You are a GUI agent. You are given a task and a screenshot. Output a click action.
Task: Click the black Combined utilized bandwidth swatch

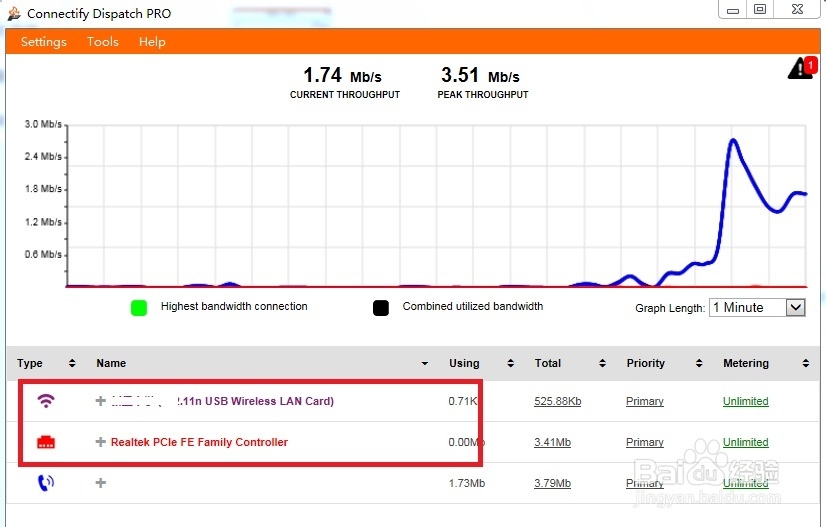pos(381,308)
